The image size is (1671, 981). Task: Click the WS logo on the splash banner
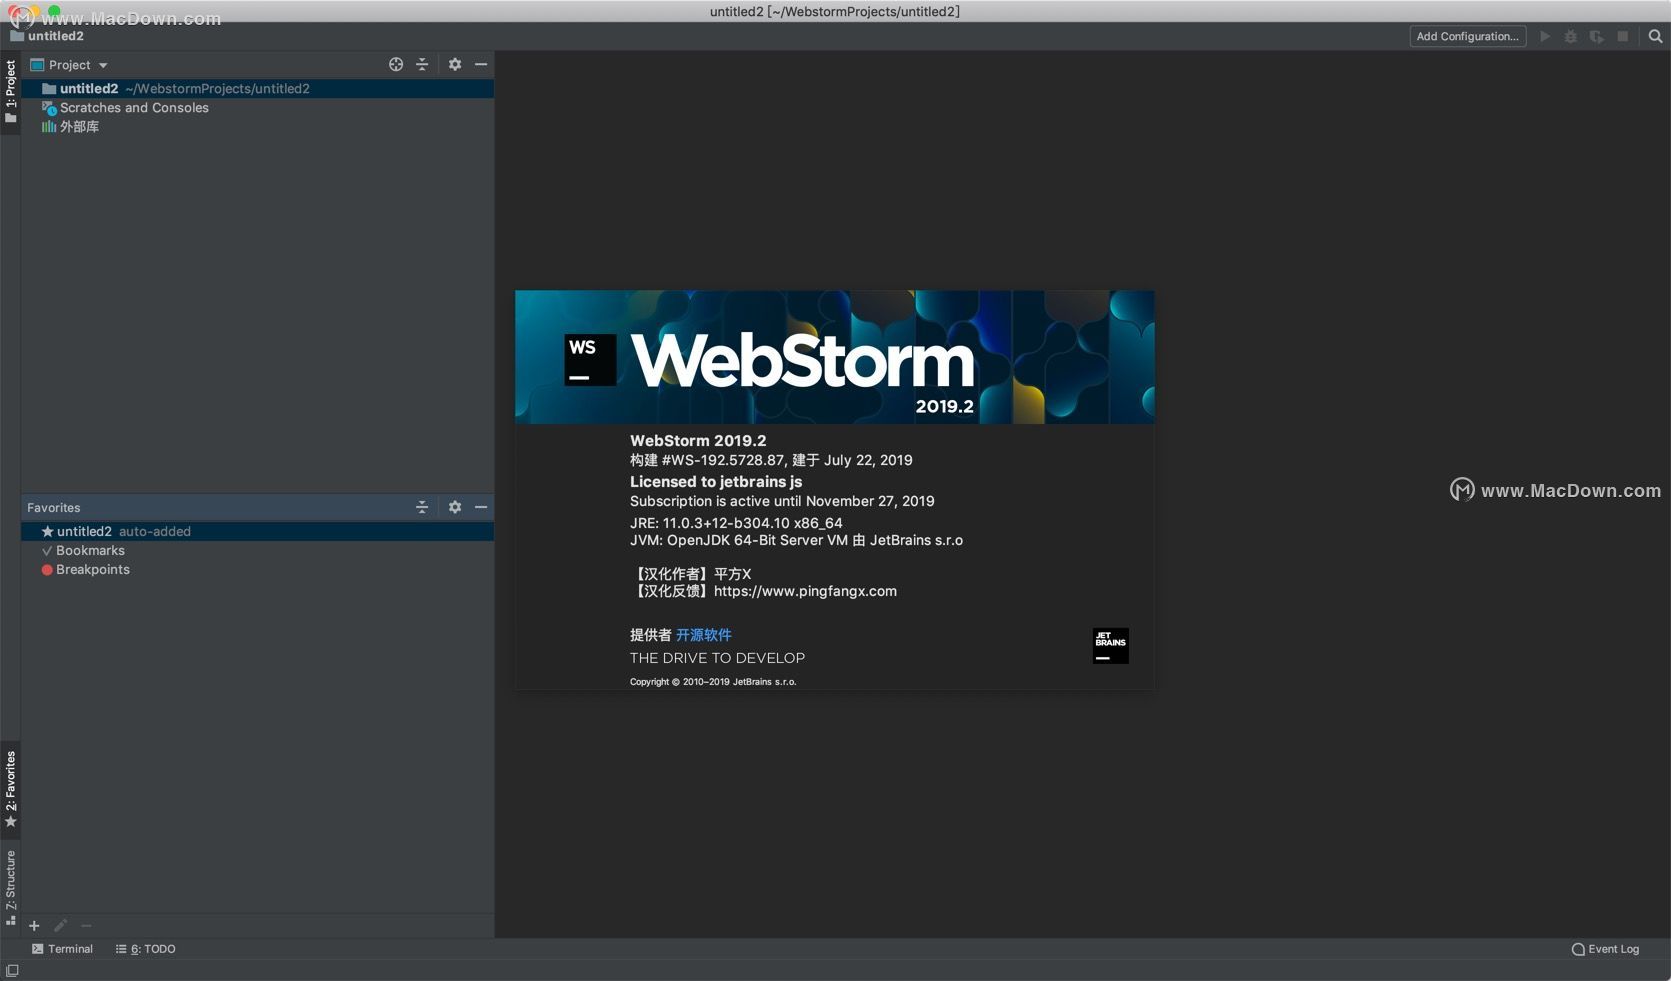(590, 360)
